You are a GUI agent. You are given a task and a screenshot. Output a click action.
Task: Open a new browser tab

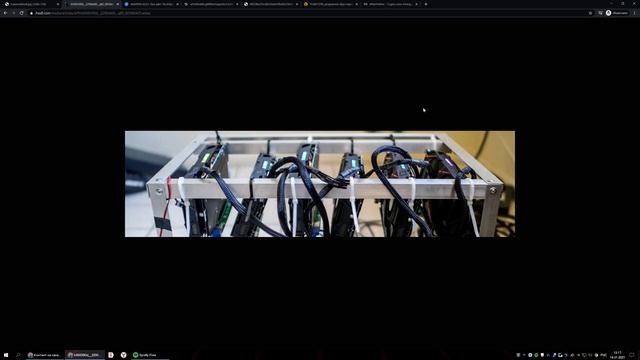click(x=426, y=4)
